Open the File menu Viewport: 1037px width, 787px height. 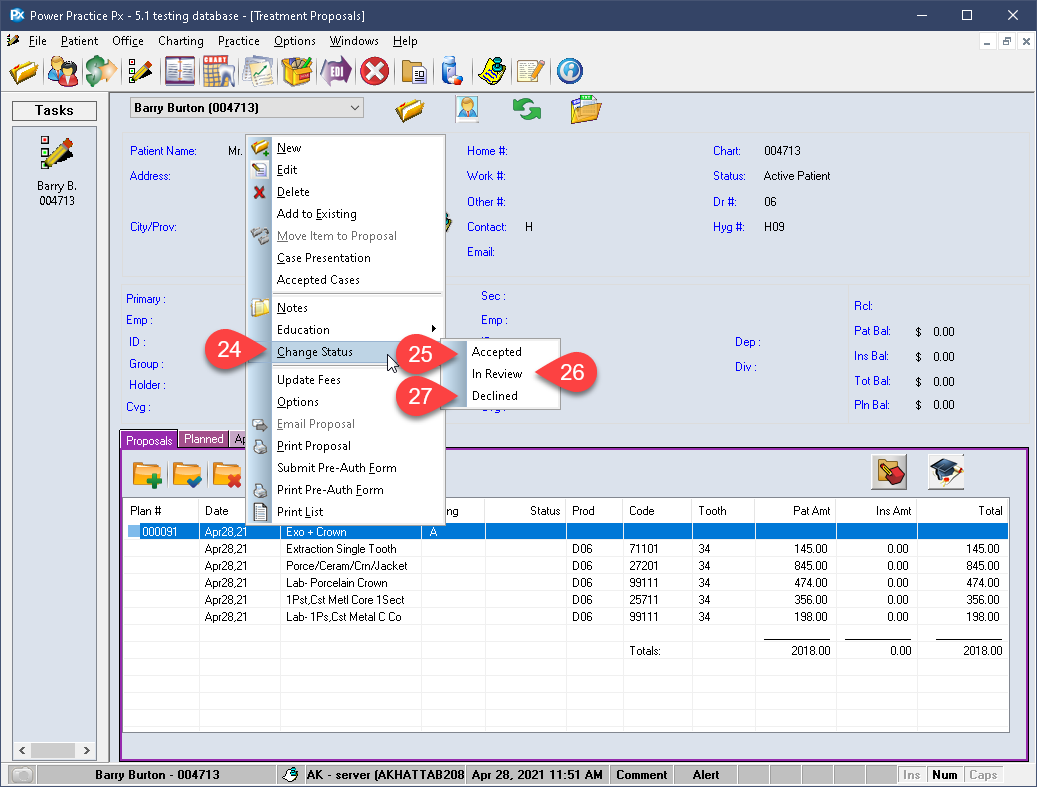[38, 41]
